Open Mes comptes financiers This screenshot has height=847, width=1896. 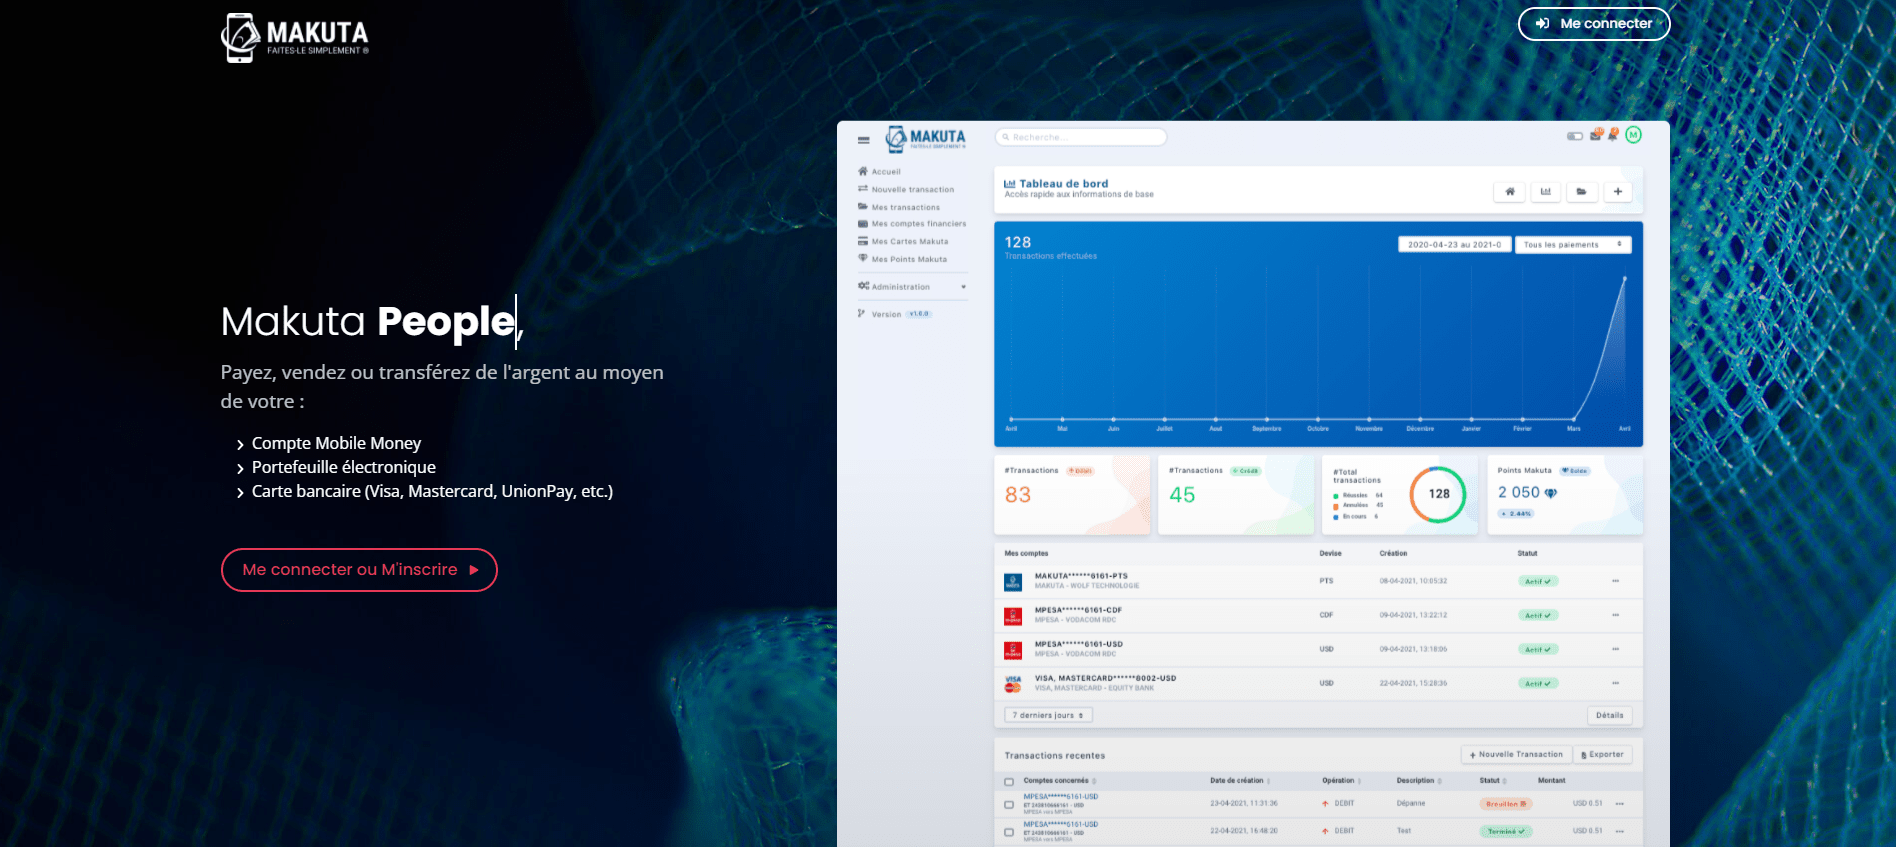[x=912, y=224]
